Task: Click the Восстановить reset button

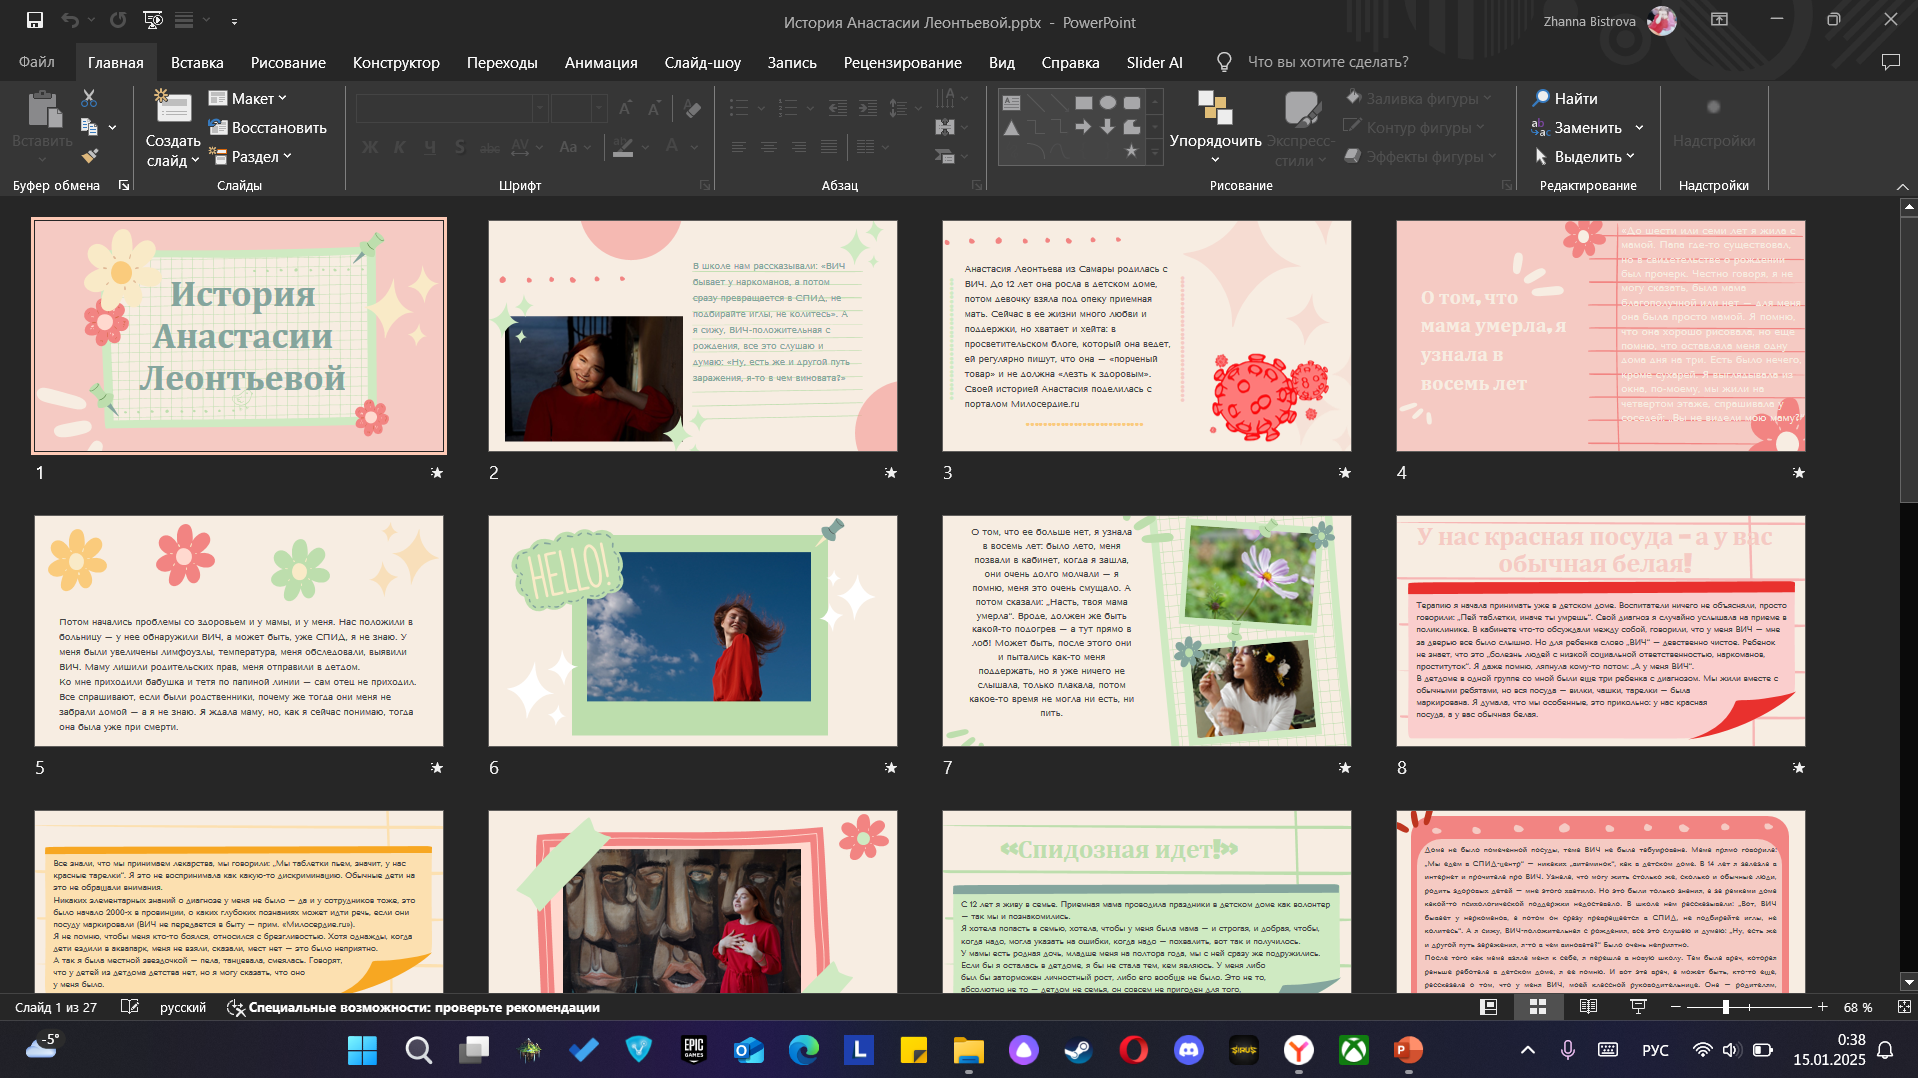Action: pos(268,127)
